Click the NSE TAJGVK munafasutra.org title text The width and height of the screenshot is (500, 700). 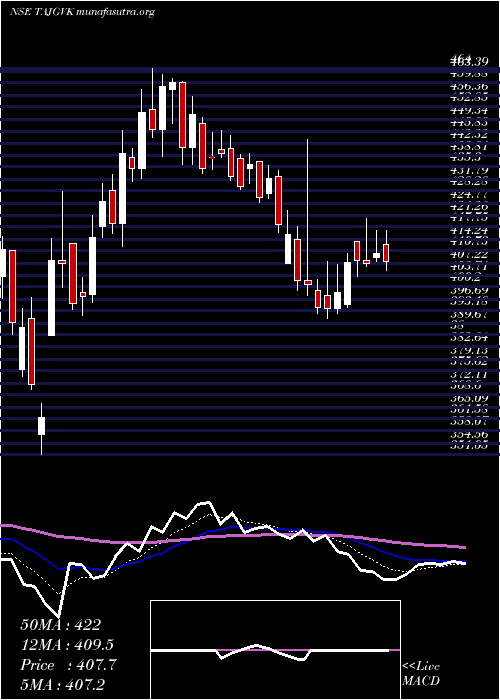tap(82, 12)
